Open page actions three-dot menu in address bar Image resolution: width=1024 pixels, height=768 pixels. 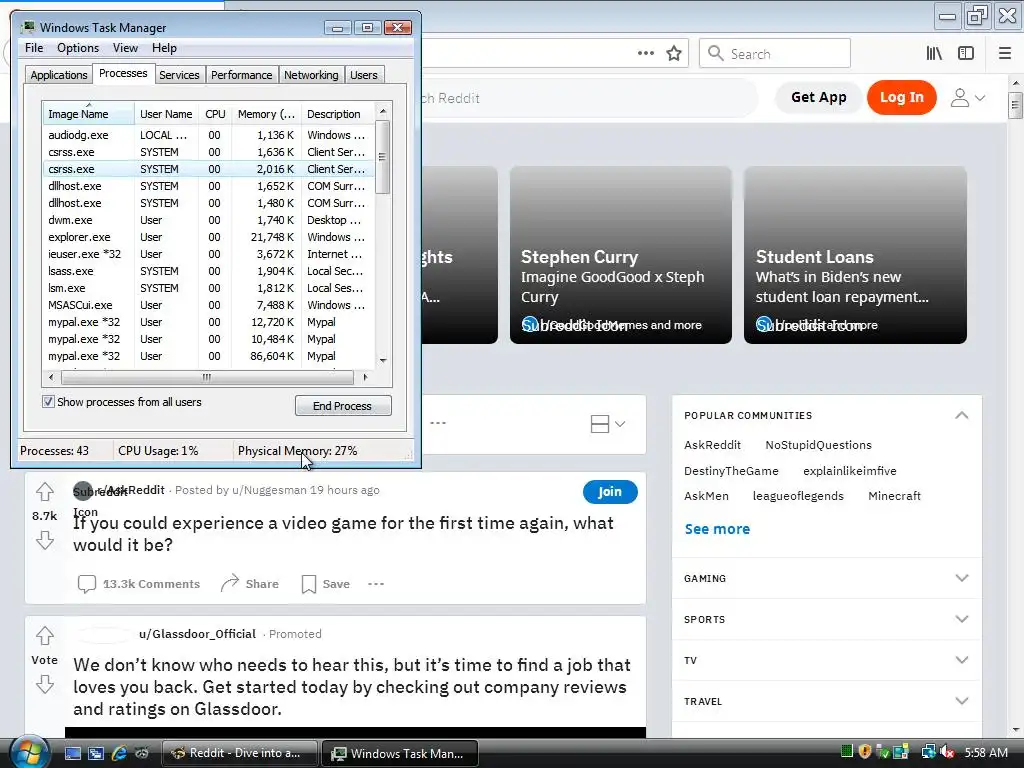click(646, 53)
